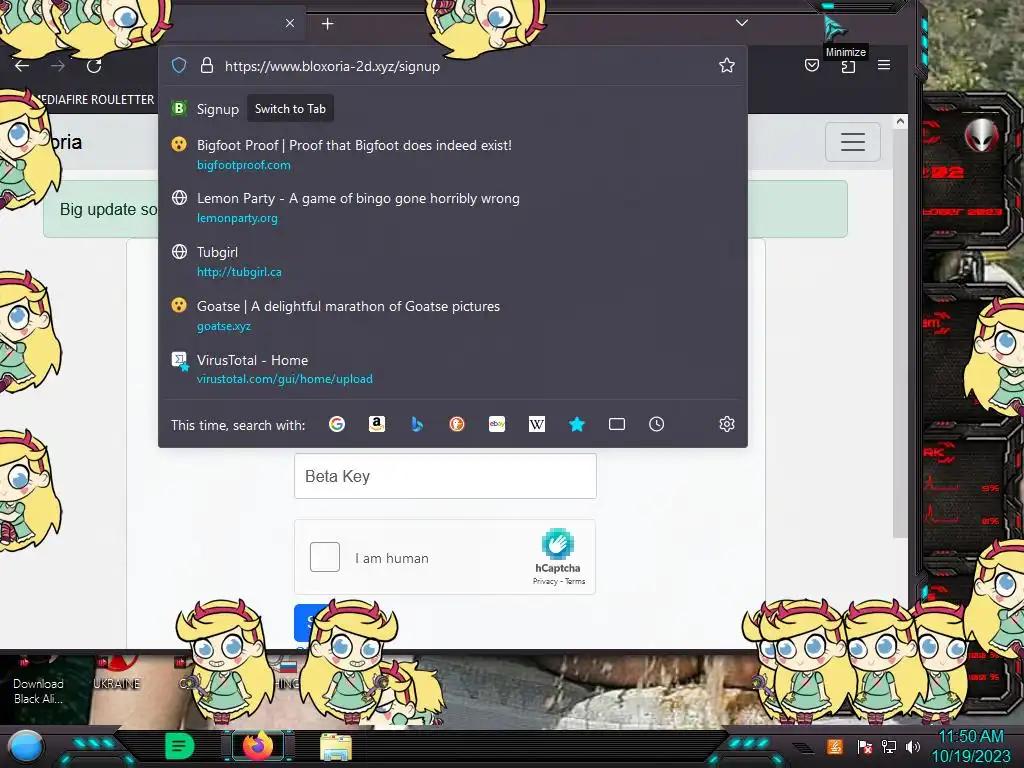Search this time with Amazon
Image resolution: width=1024 pixels, height=768 pixels.
pos(377,424)
